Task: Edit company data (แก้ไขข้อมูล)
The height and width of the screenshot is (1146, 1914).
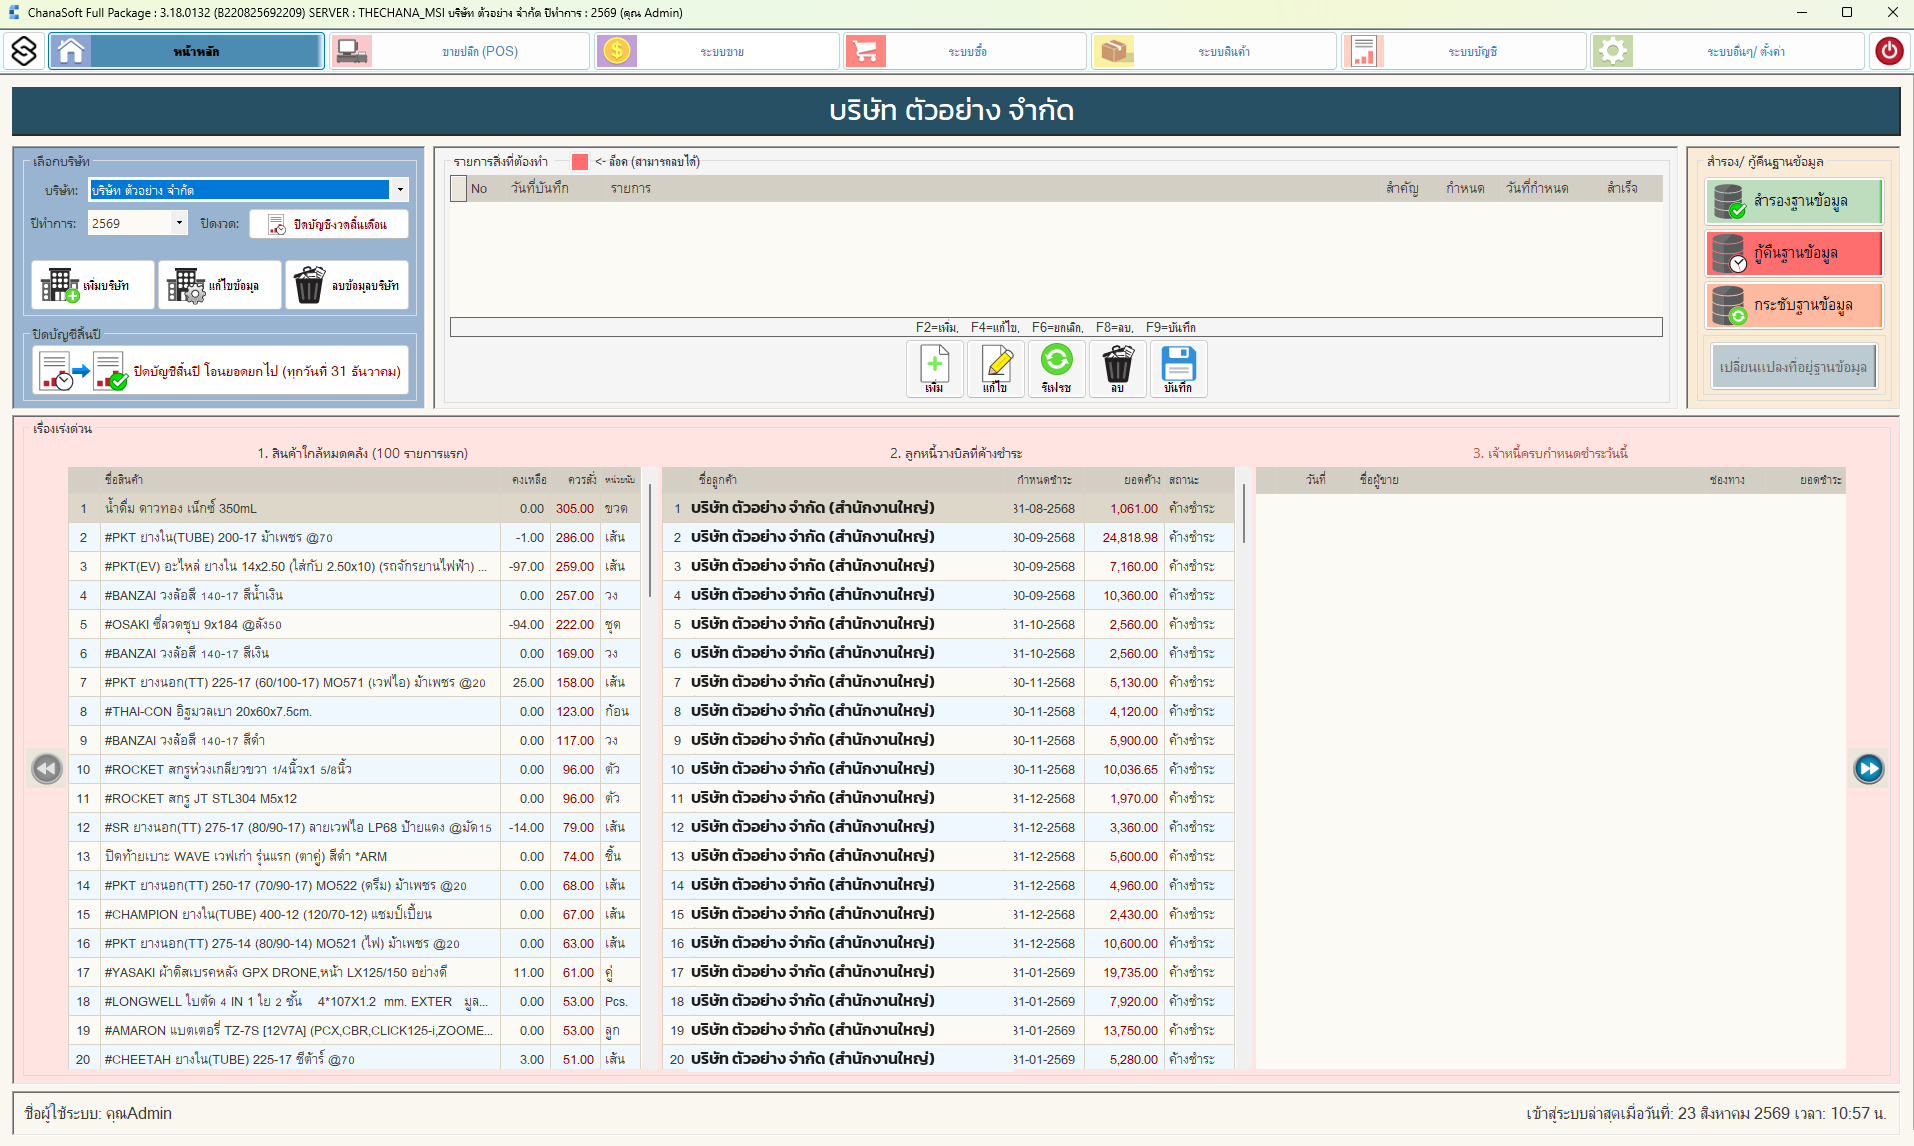Action: point(219,285)
